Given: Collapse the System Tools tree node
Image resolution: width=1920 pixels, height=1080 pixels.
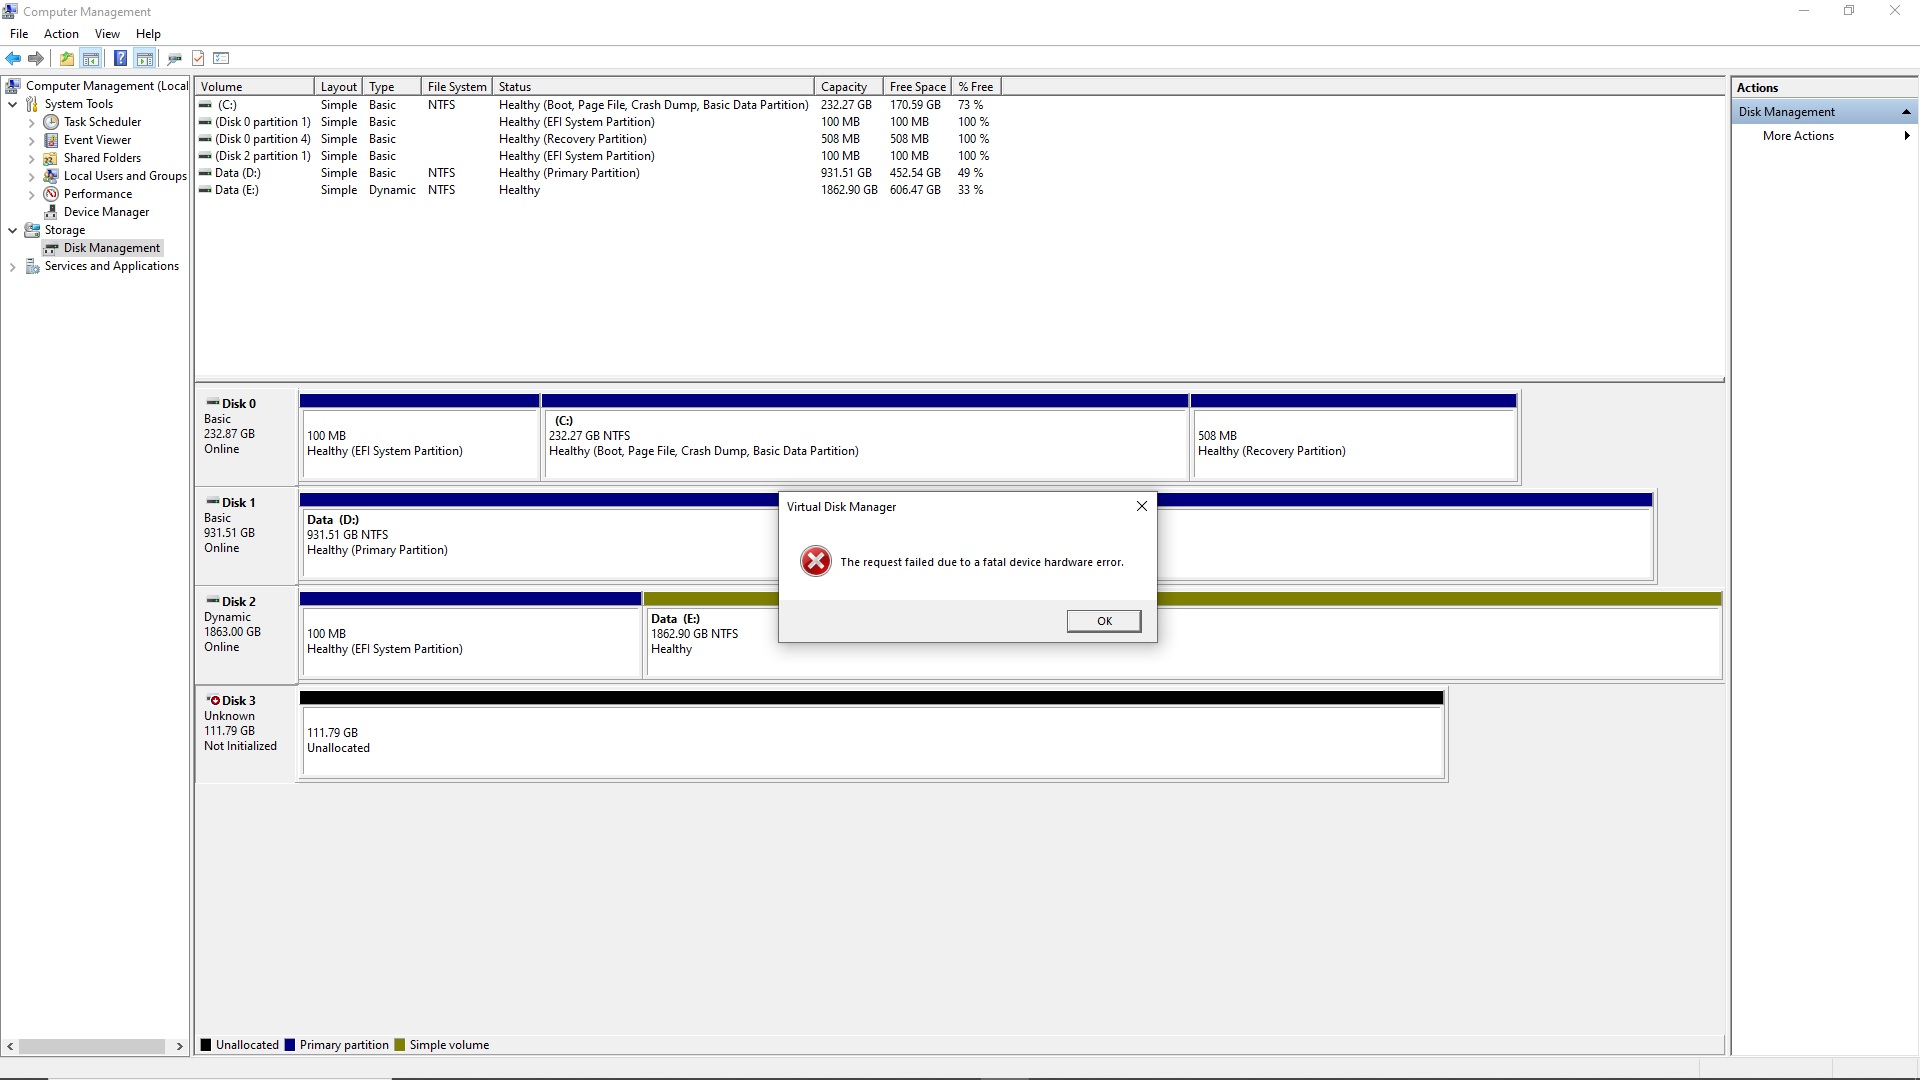Looking at the screenshot, I should point(12,104).
